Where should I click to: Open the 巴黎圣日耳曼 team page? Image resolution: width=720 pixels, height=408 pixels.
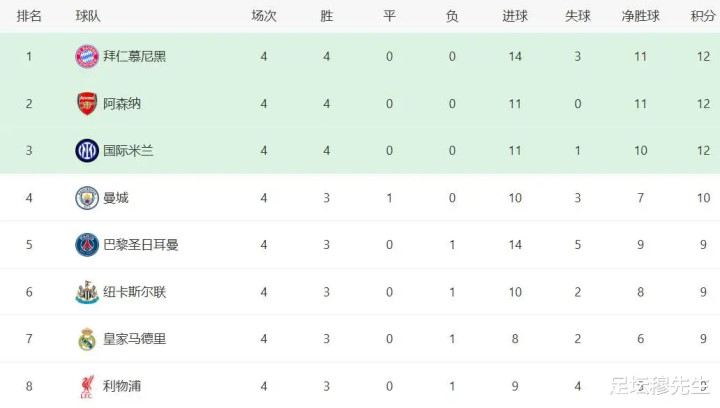[141, 244]
